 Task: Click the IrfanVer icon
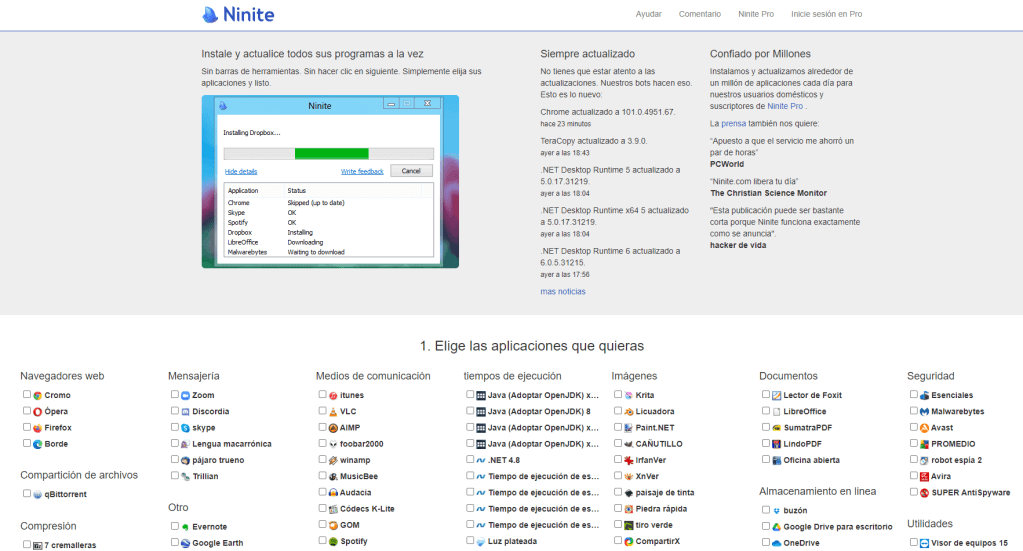(x=629, y=460)
